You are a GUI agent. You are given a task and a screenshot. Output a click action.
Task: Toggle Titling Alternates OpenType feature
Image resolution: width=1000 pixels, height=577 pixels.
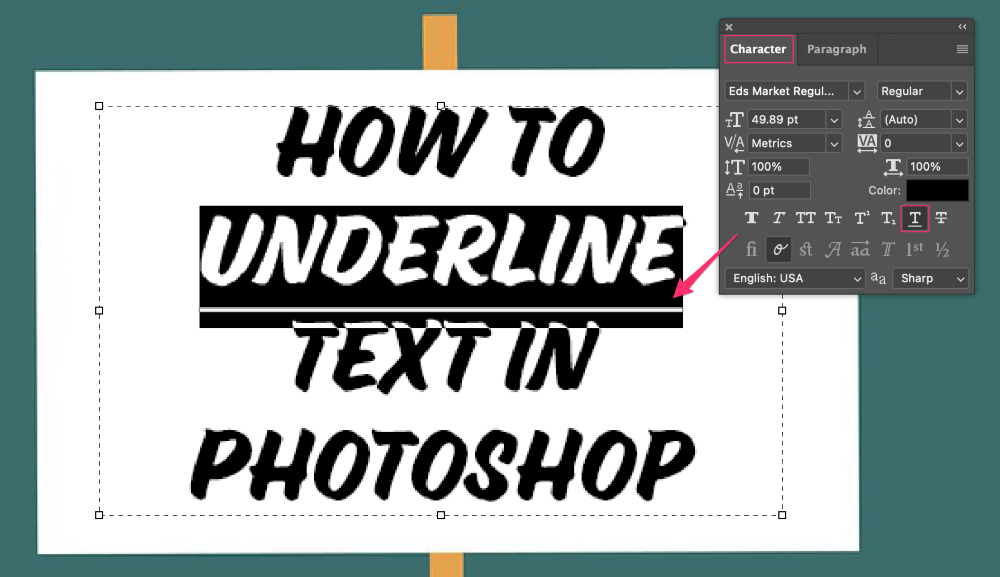click(888, 249)
